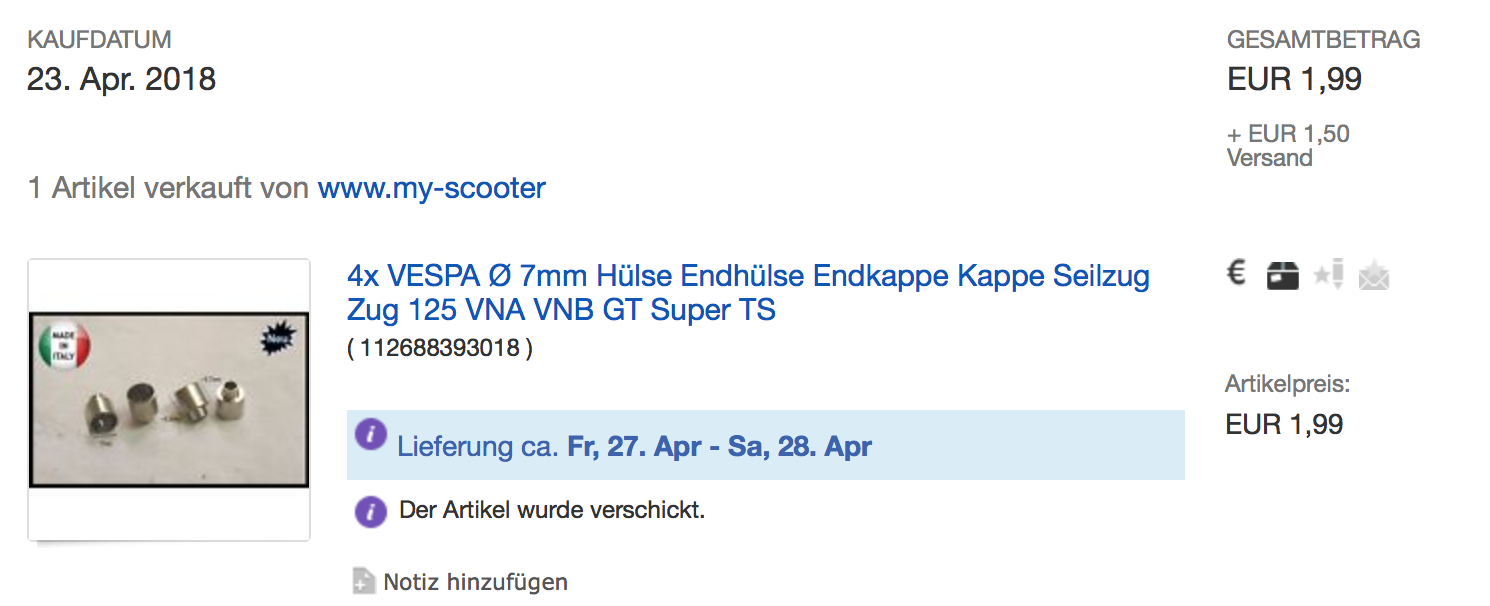The height and width of the screenshot is (606, 1490).
Task: Click the leave feedback star-pencil icon
Action: pyautogui.click(x=1329, y=274)
